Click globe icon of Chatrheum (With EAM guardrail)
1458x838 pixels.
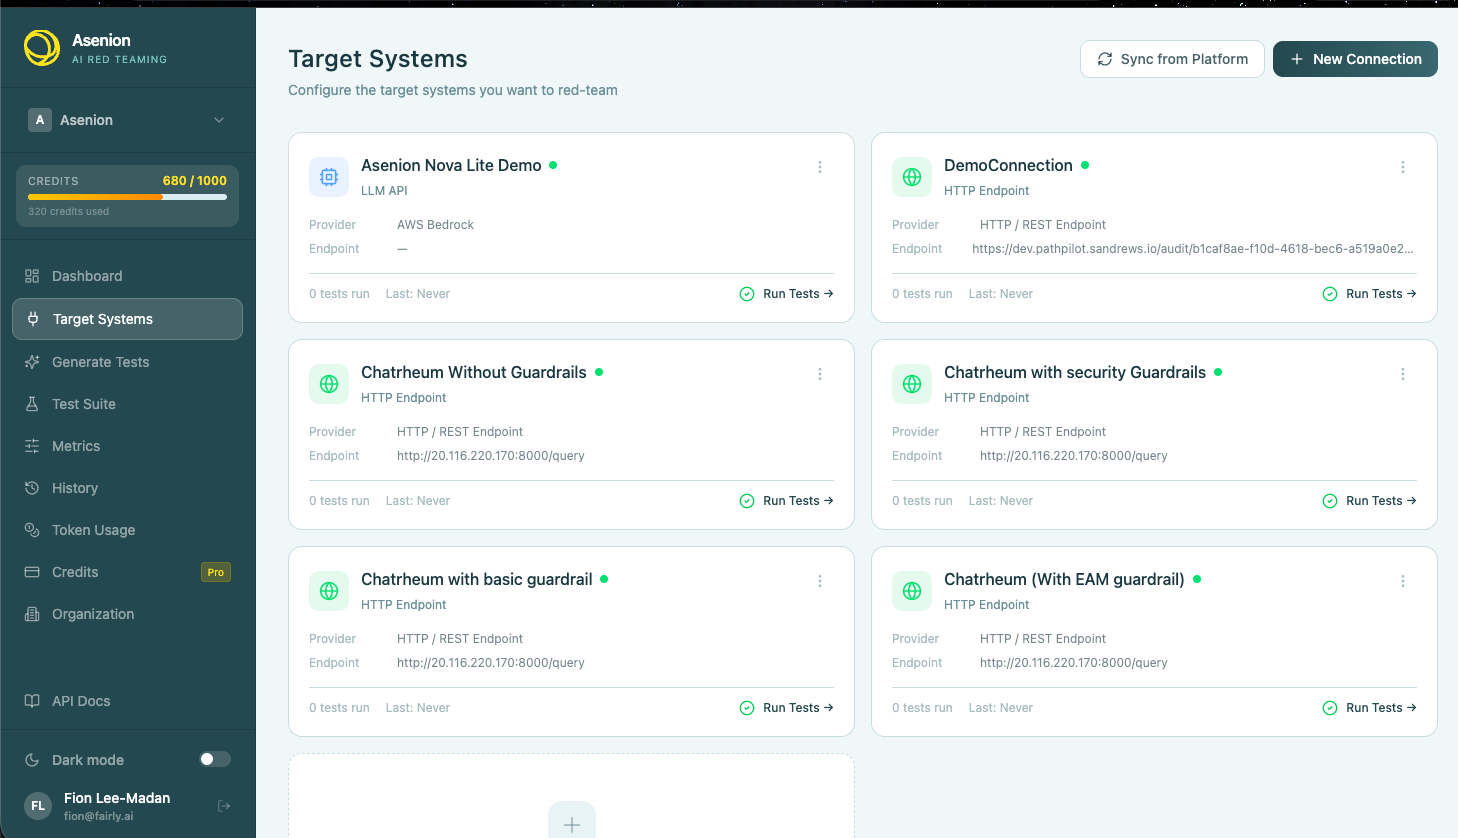pyautogui.click(x=912, y=591)
